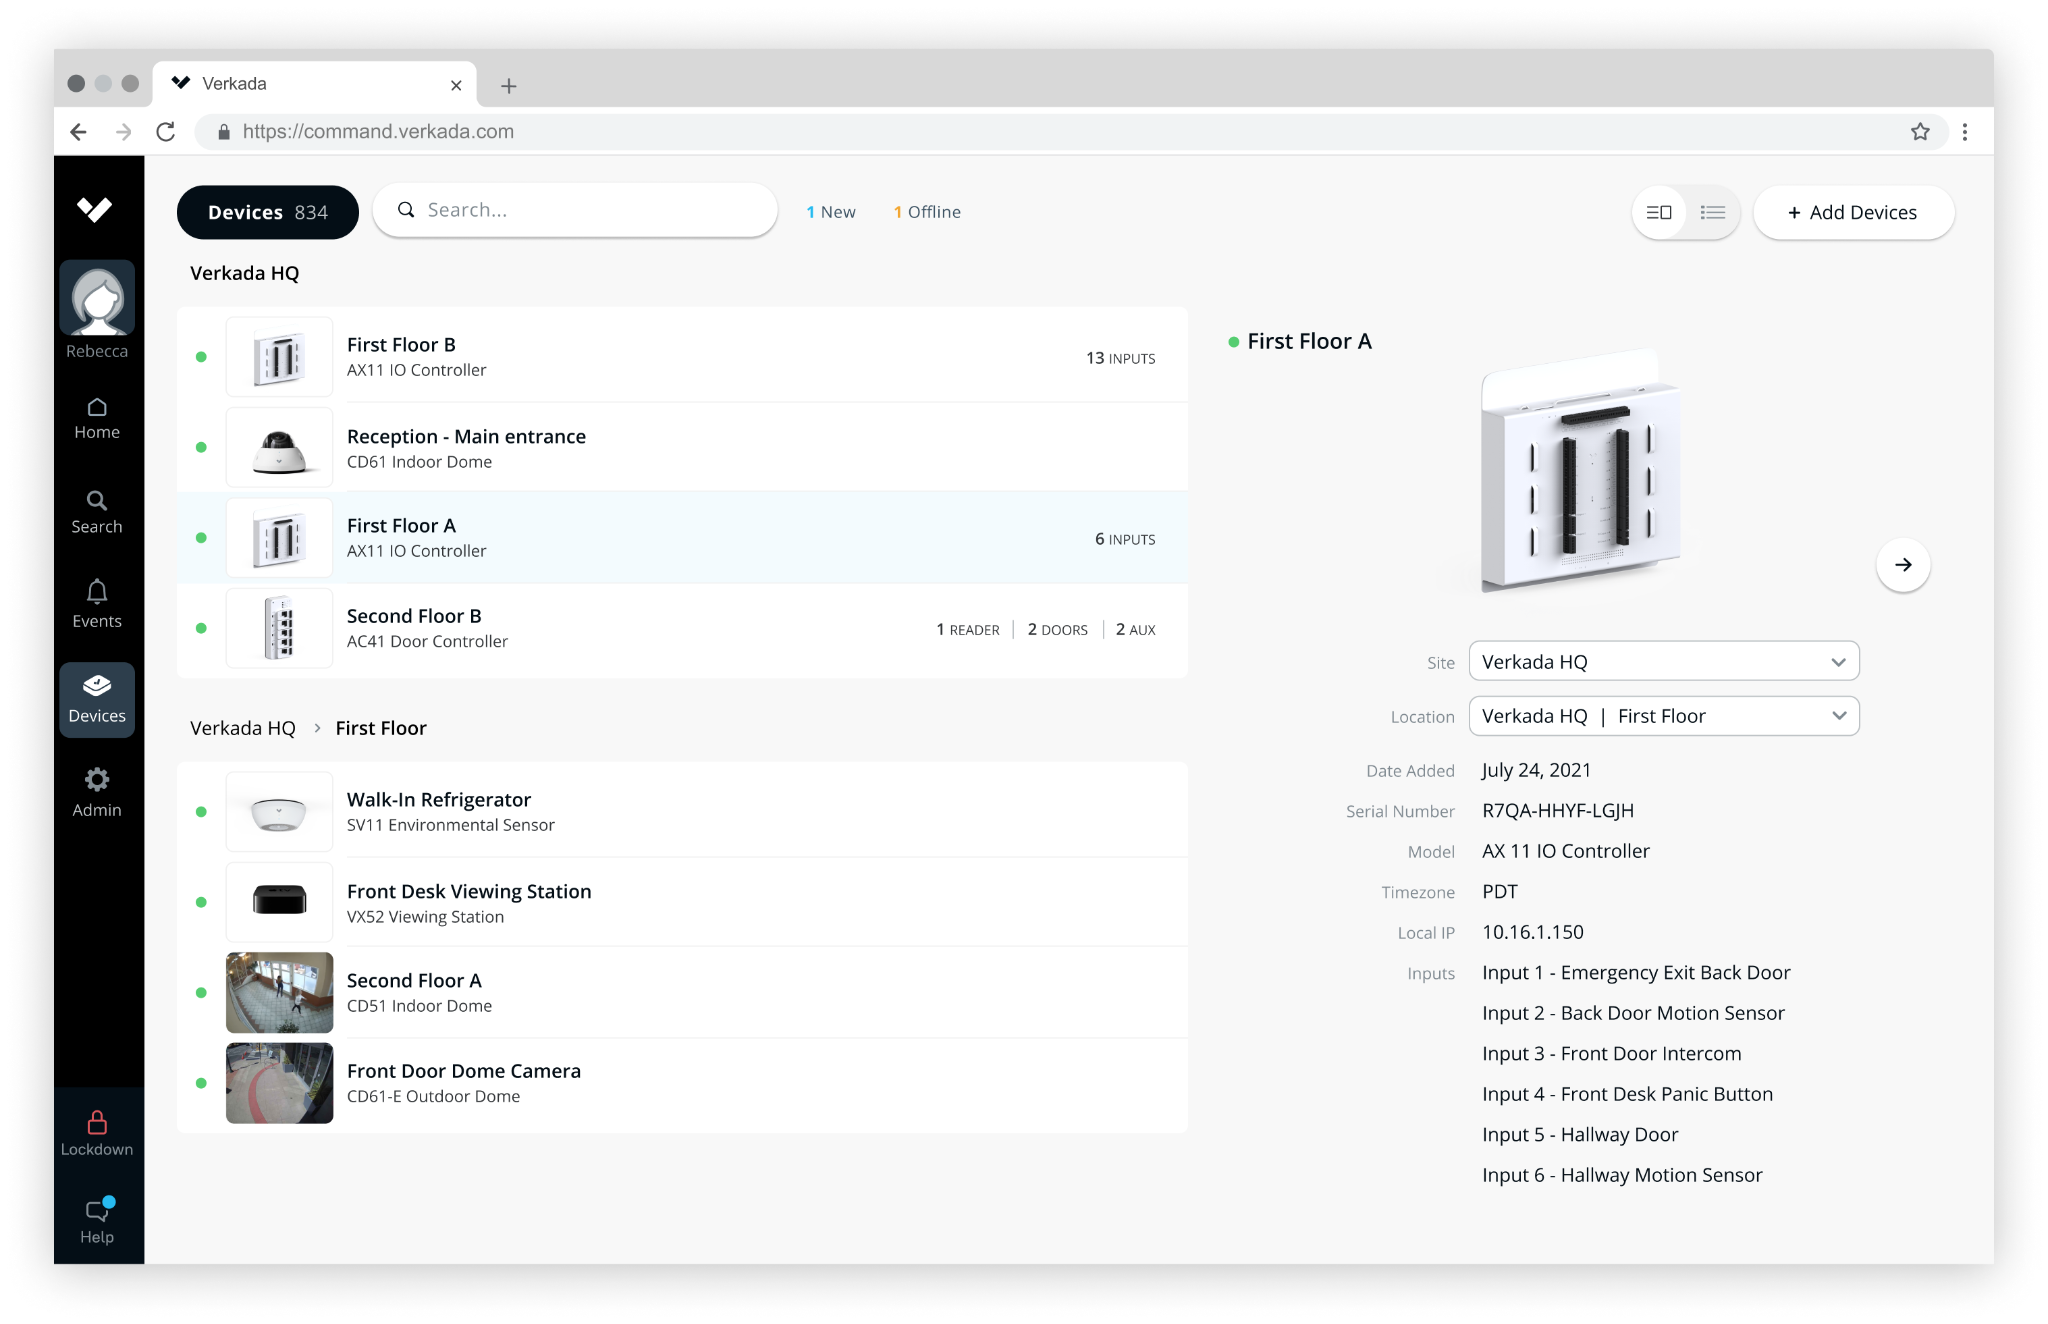Click Verkada HQ breadcrumb link
2048x1324 pixels.
click(243, 728)
